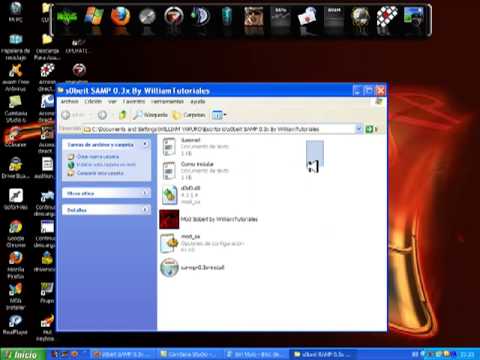
Task: Open the RealPlayer desktop icon
Action: pos(15,325)
